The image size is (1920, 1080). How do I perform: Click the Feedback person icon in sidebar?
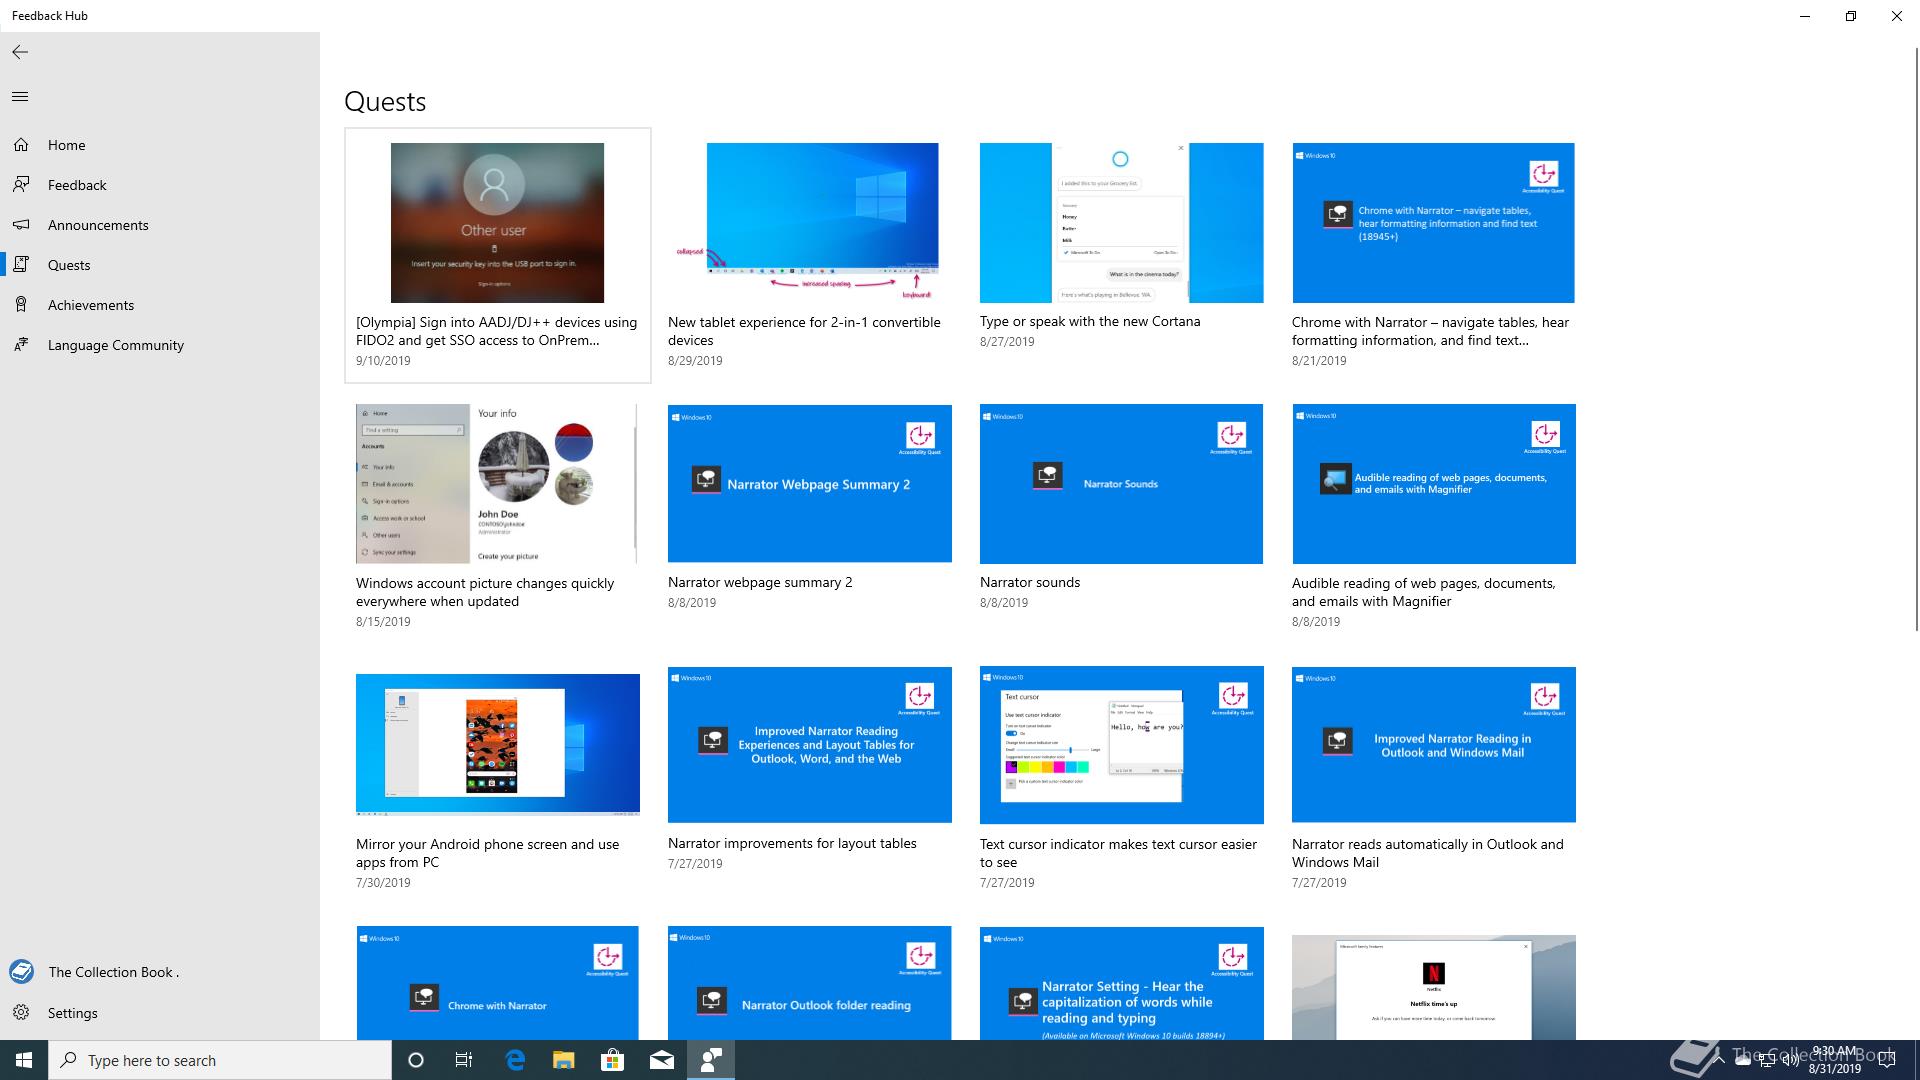21,185
